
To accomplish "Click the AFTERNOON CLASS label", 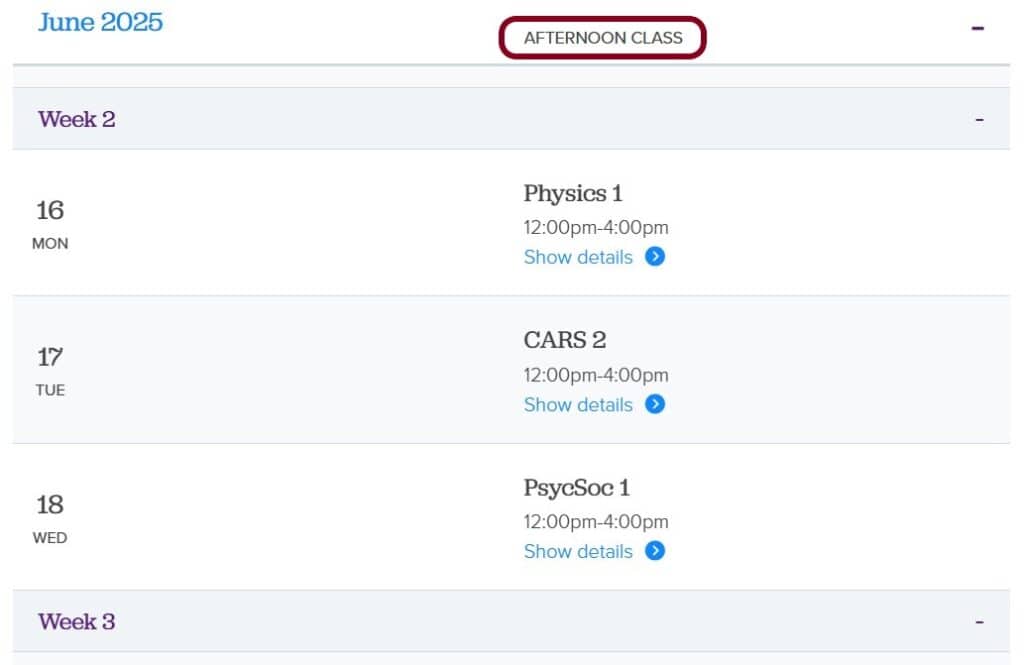I will pyautogui.click(x=601, y=37).
